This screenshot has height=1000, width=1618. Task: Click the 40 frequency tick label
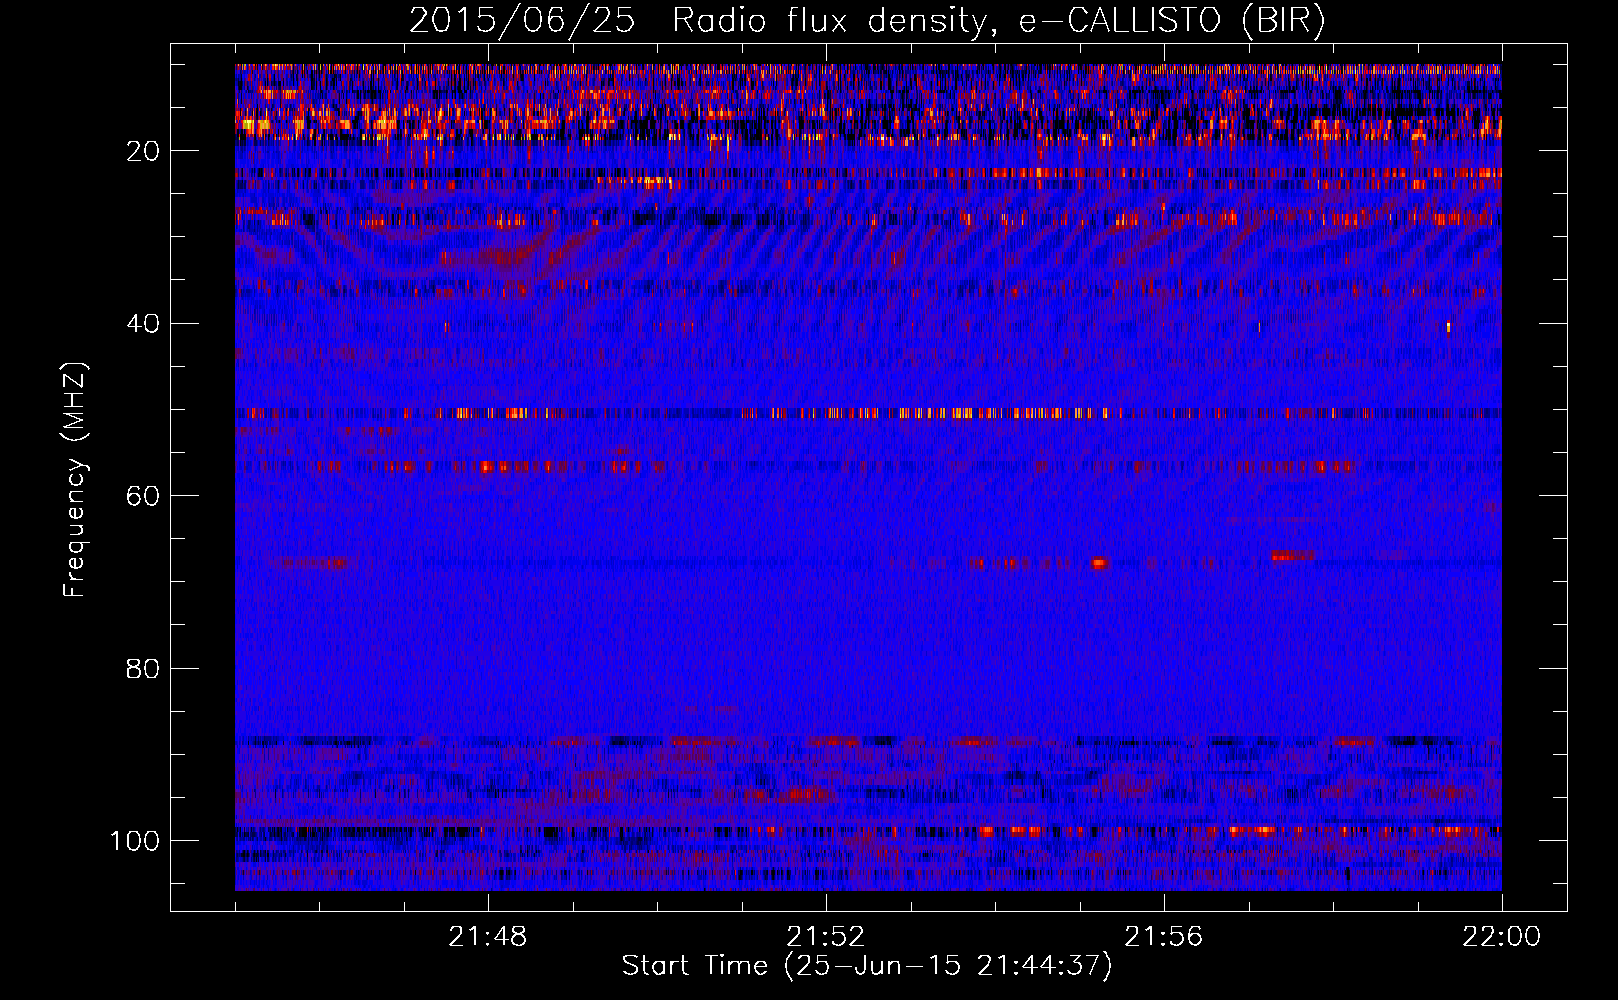[144, 323]
